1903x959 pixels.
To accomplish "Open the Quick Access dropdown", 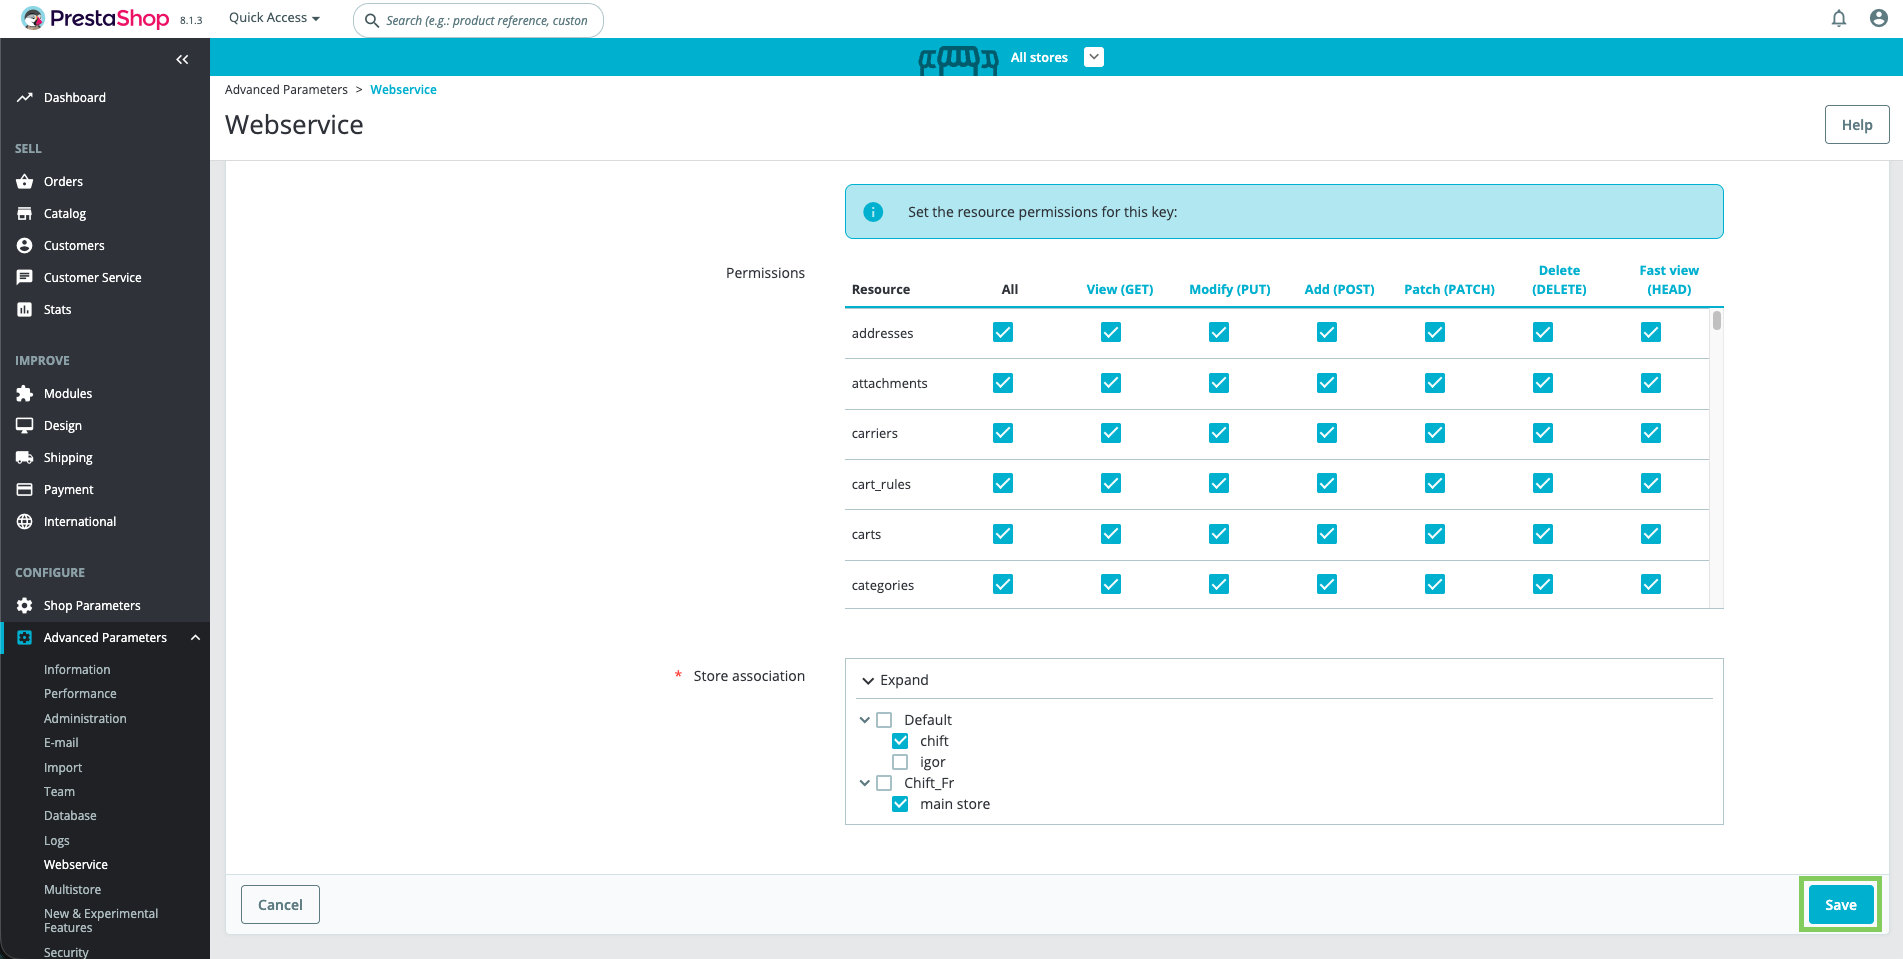I will click(274, 18).
